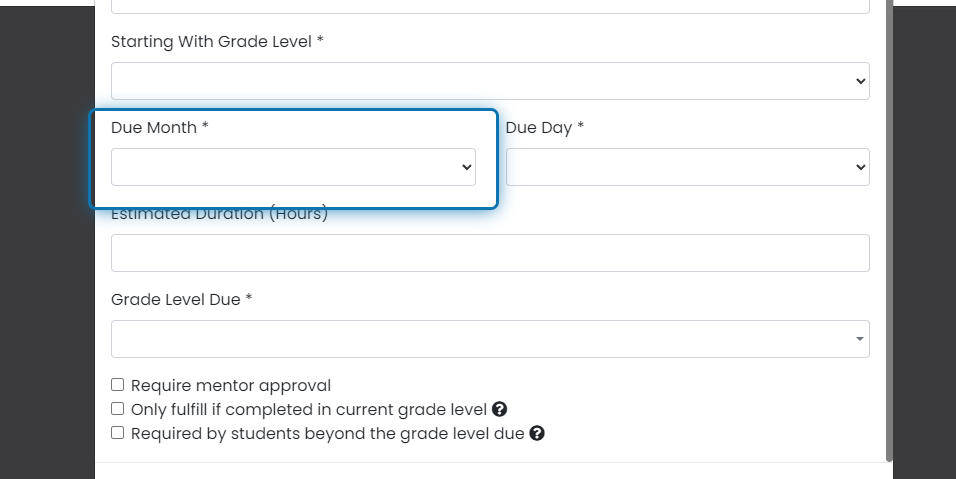This screenshot has width=956, height=479.
Task: Click the Require mentor approval label text
Action: coord(231,386)
